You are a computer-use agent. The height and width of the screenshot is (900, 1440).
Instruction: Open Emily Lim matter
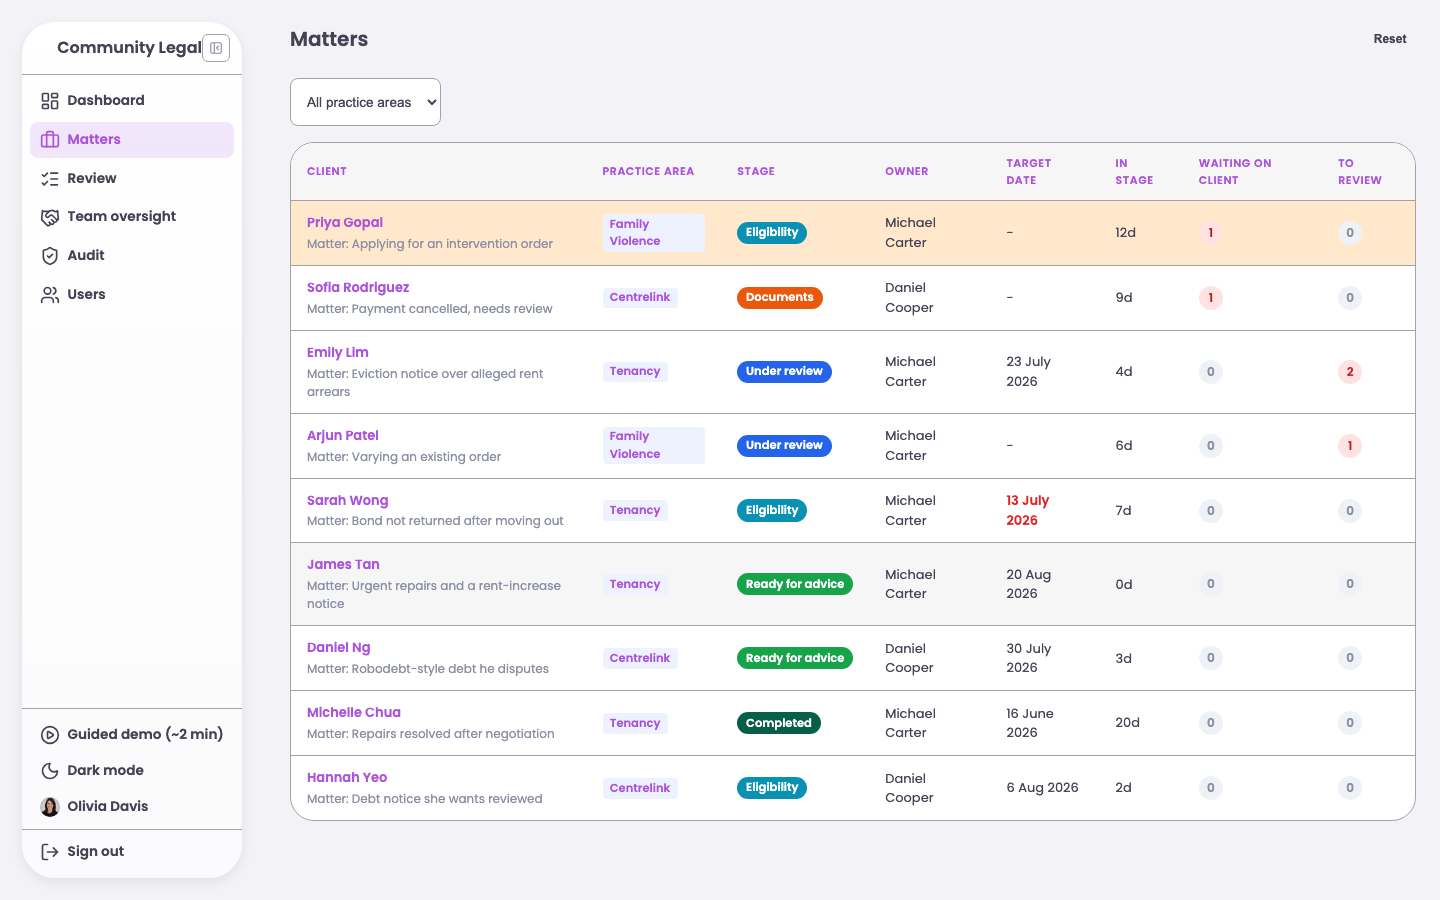(338, 353)
